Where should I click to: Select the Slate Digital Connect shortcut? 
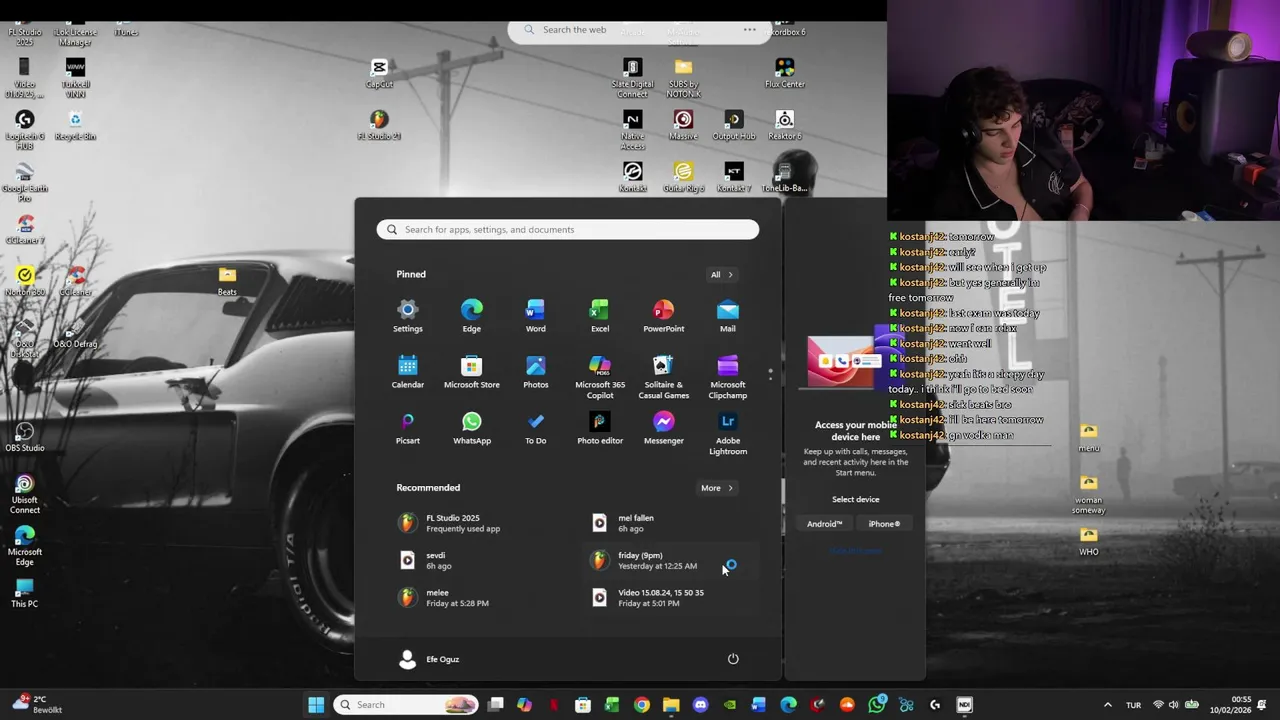pyautogui.click(x=632, y=78)
